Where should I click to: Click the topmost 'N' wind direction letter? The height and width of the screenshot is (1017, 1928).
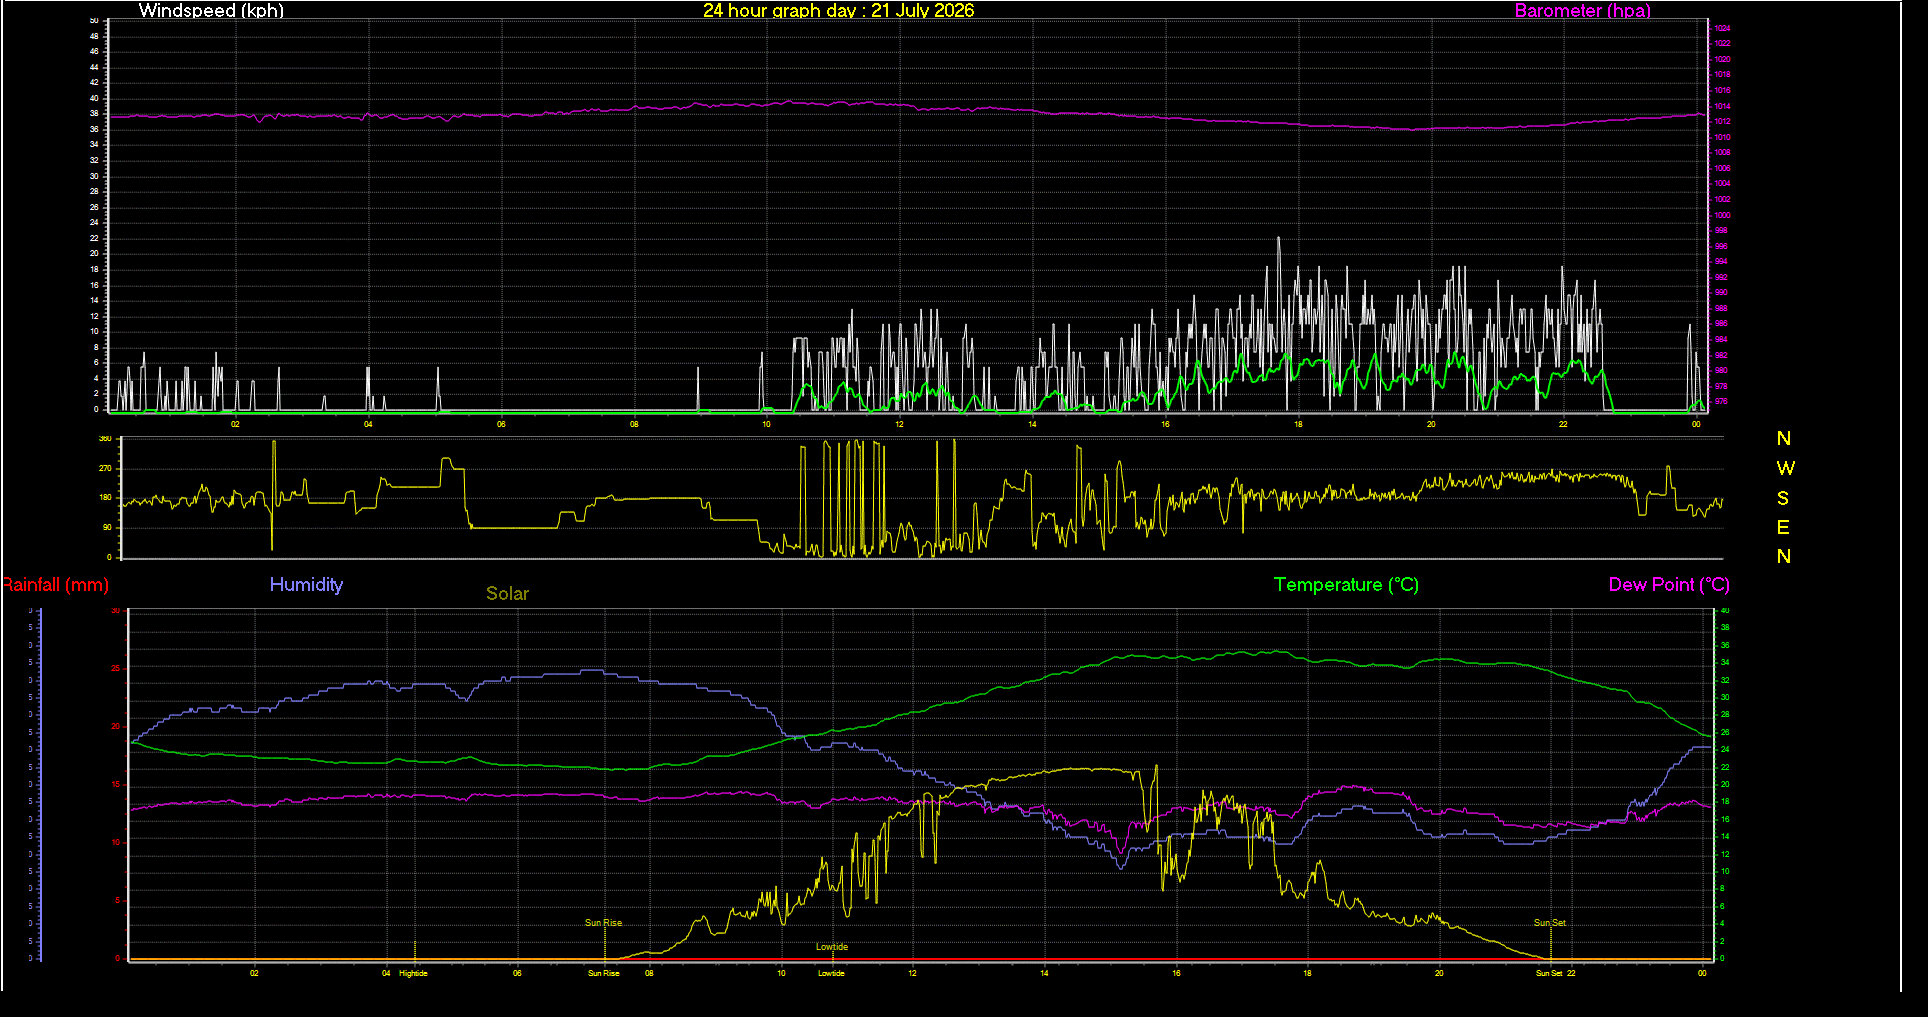(1784, 438)
